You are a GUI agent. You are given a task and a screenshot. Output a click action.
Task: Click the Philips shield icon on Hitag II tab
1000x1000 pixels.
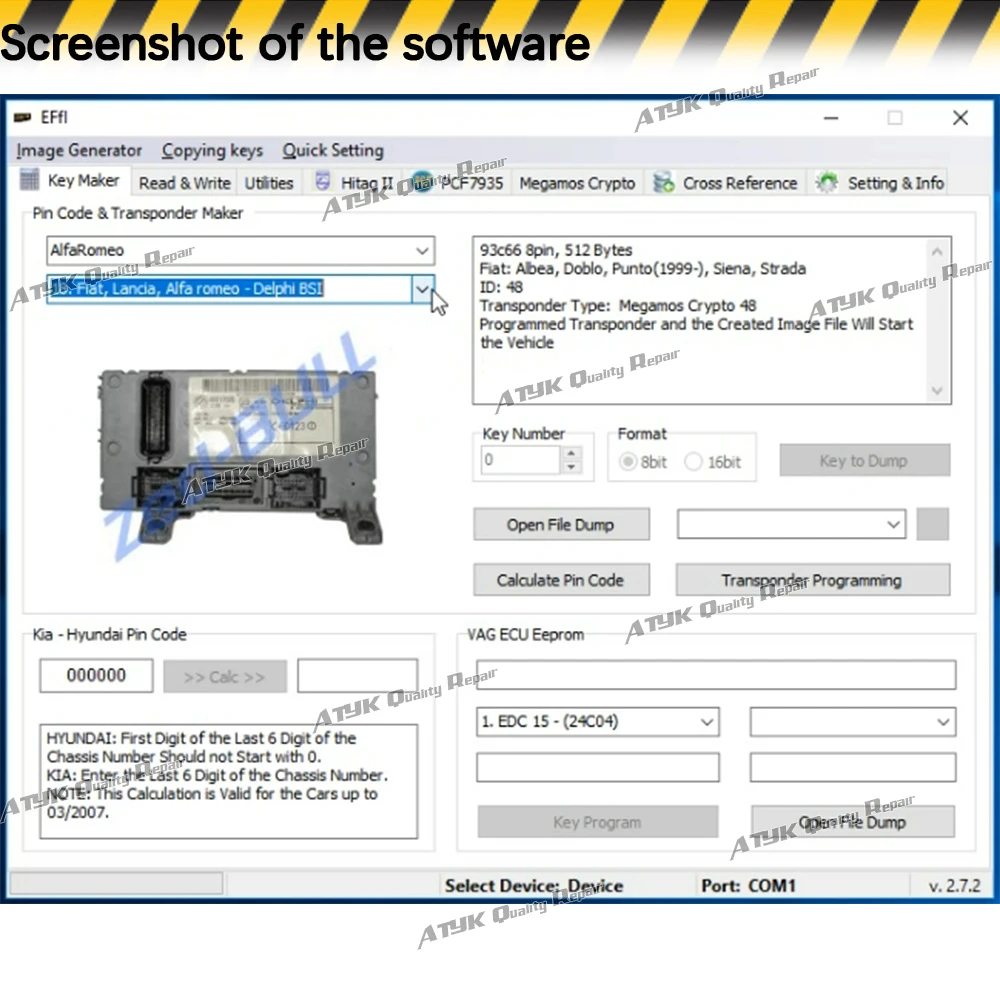tap(323, 182)
